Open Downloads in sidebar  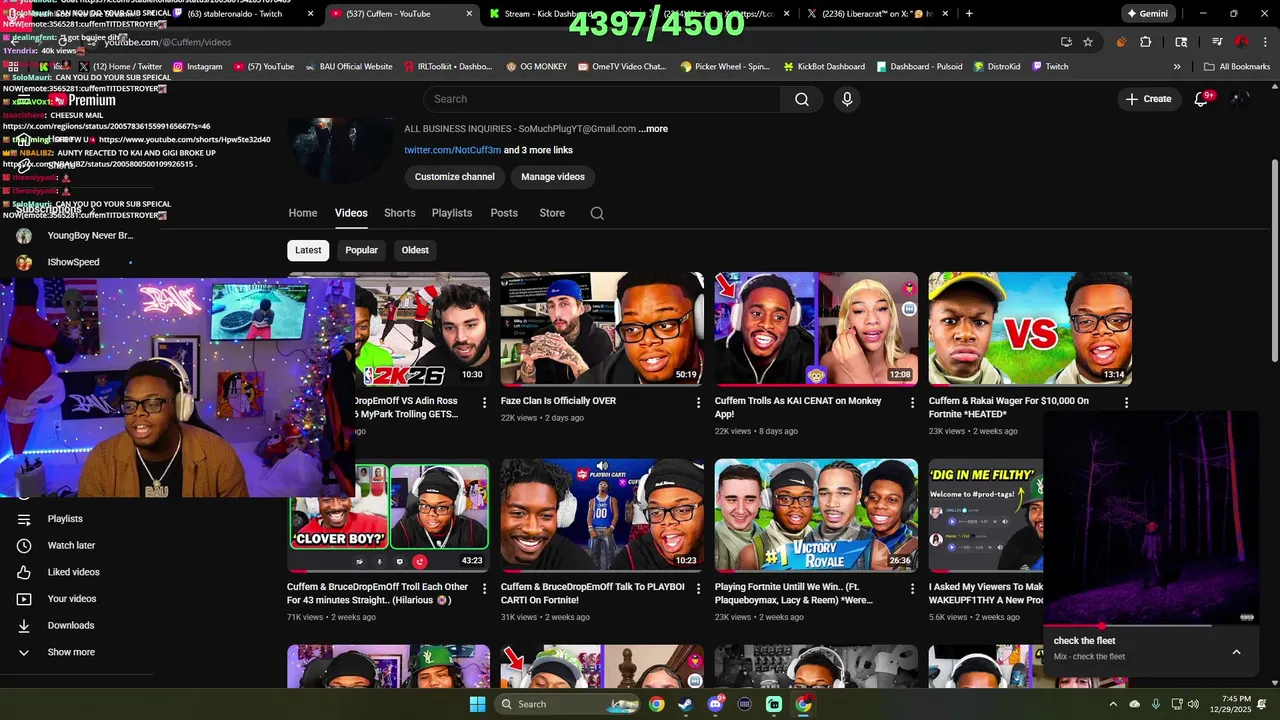pos(71,626)
